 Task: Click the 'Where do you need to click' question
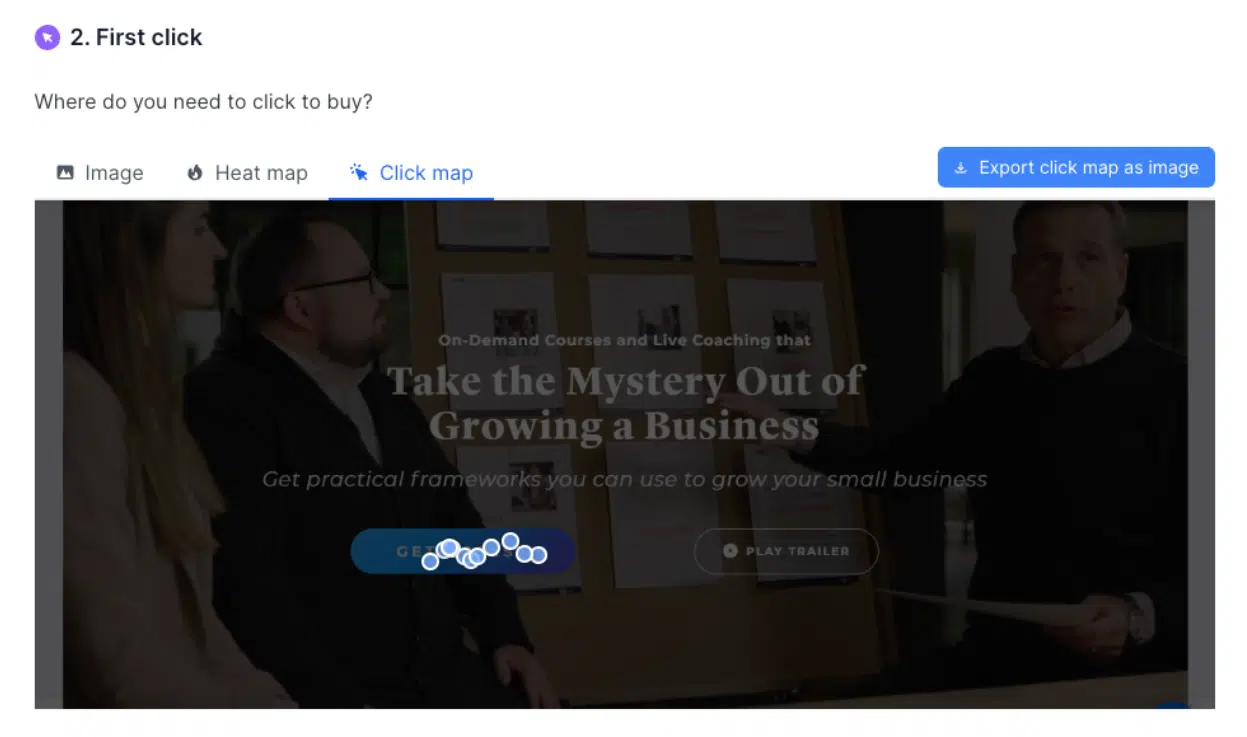coord(203,102)
